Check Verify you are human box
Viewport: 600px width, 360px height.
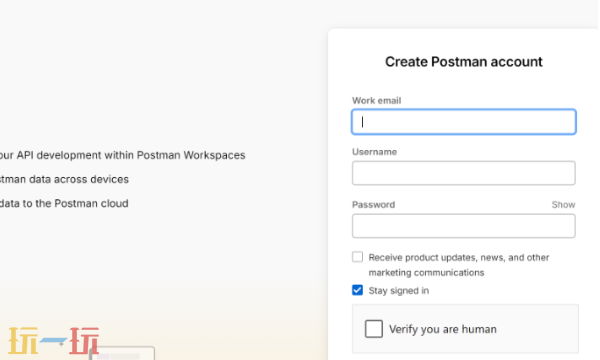click(x=373, y=329)
